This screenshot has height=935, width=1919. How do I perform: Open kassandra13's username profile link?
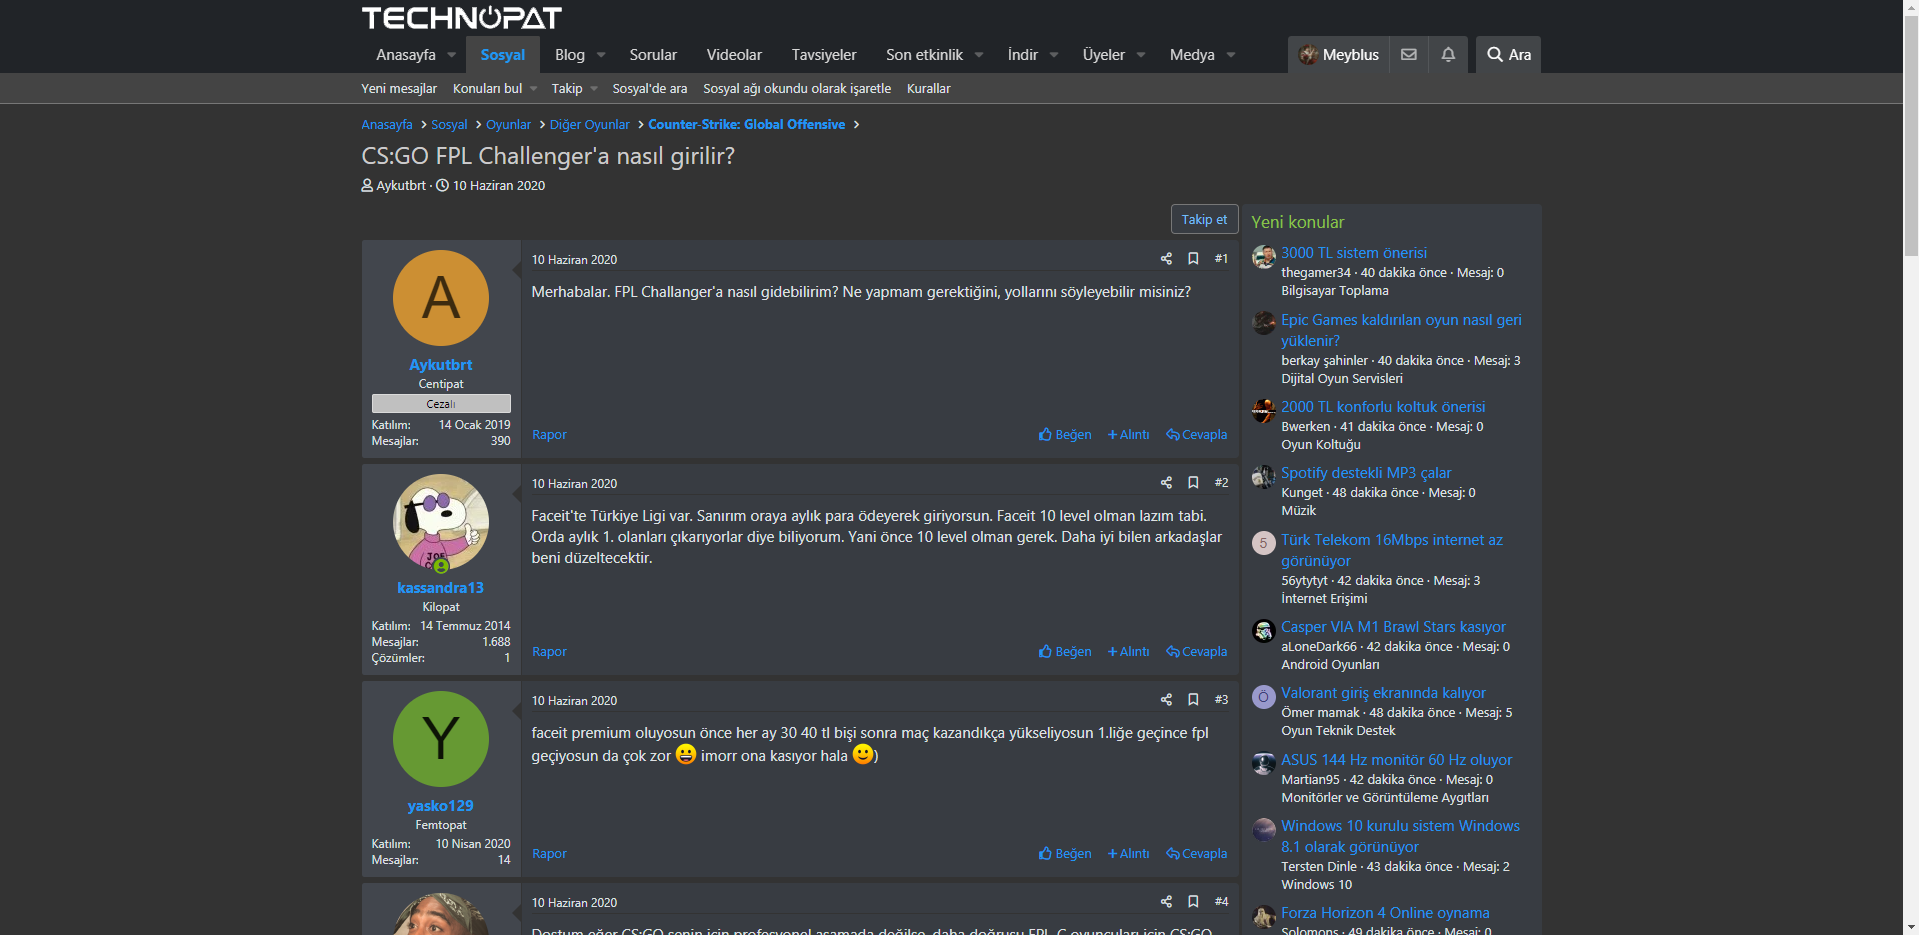coord(441,588)
